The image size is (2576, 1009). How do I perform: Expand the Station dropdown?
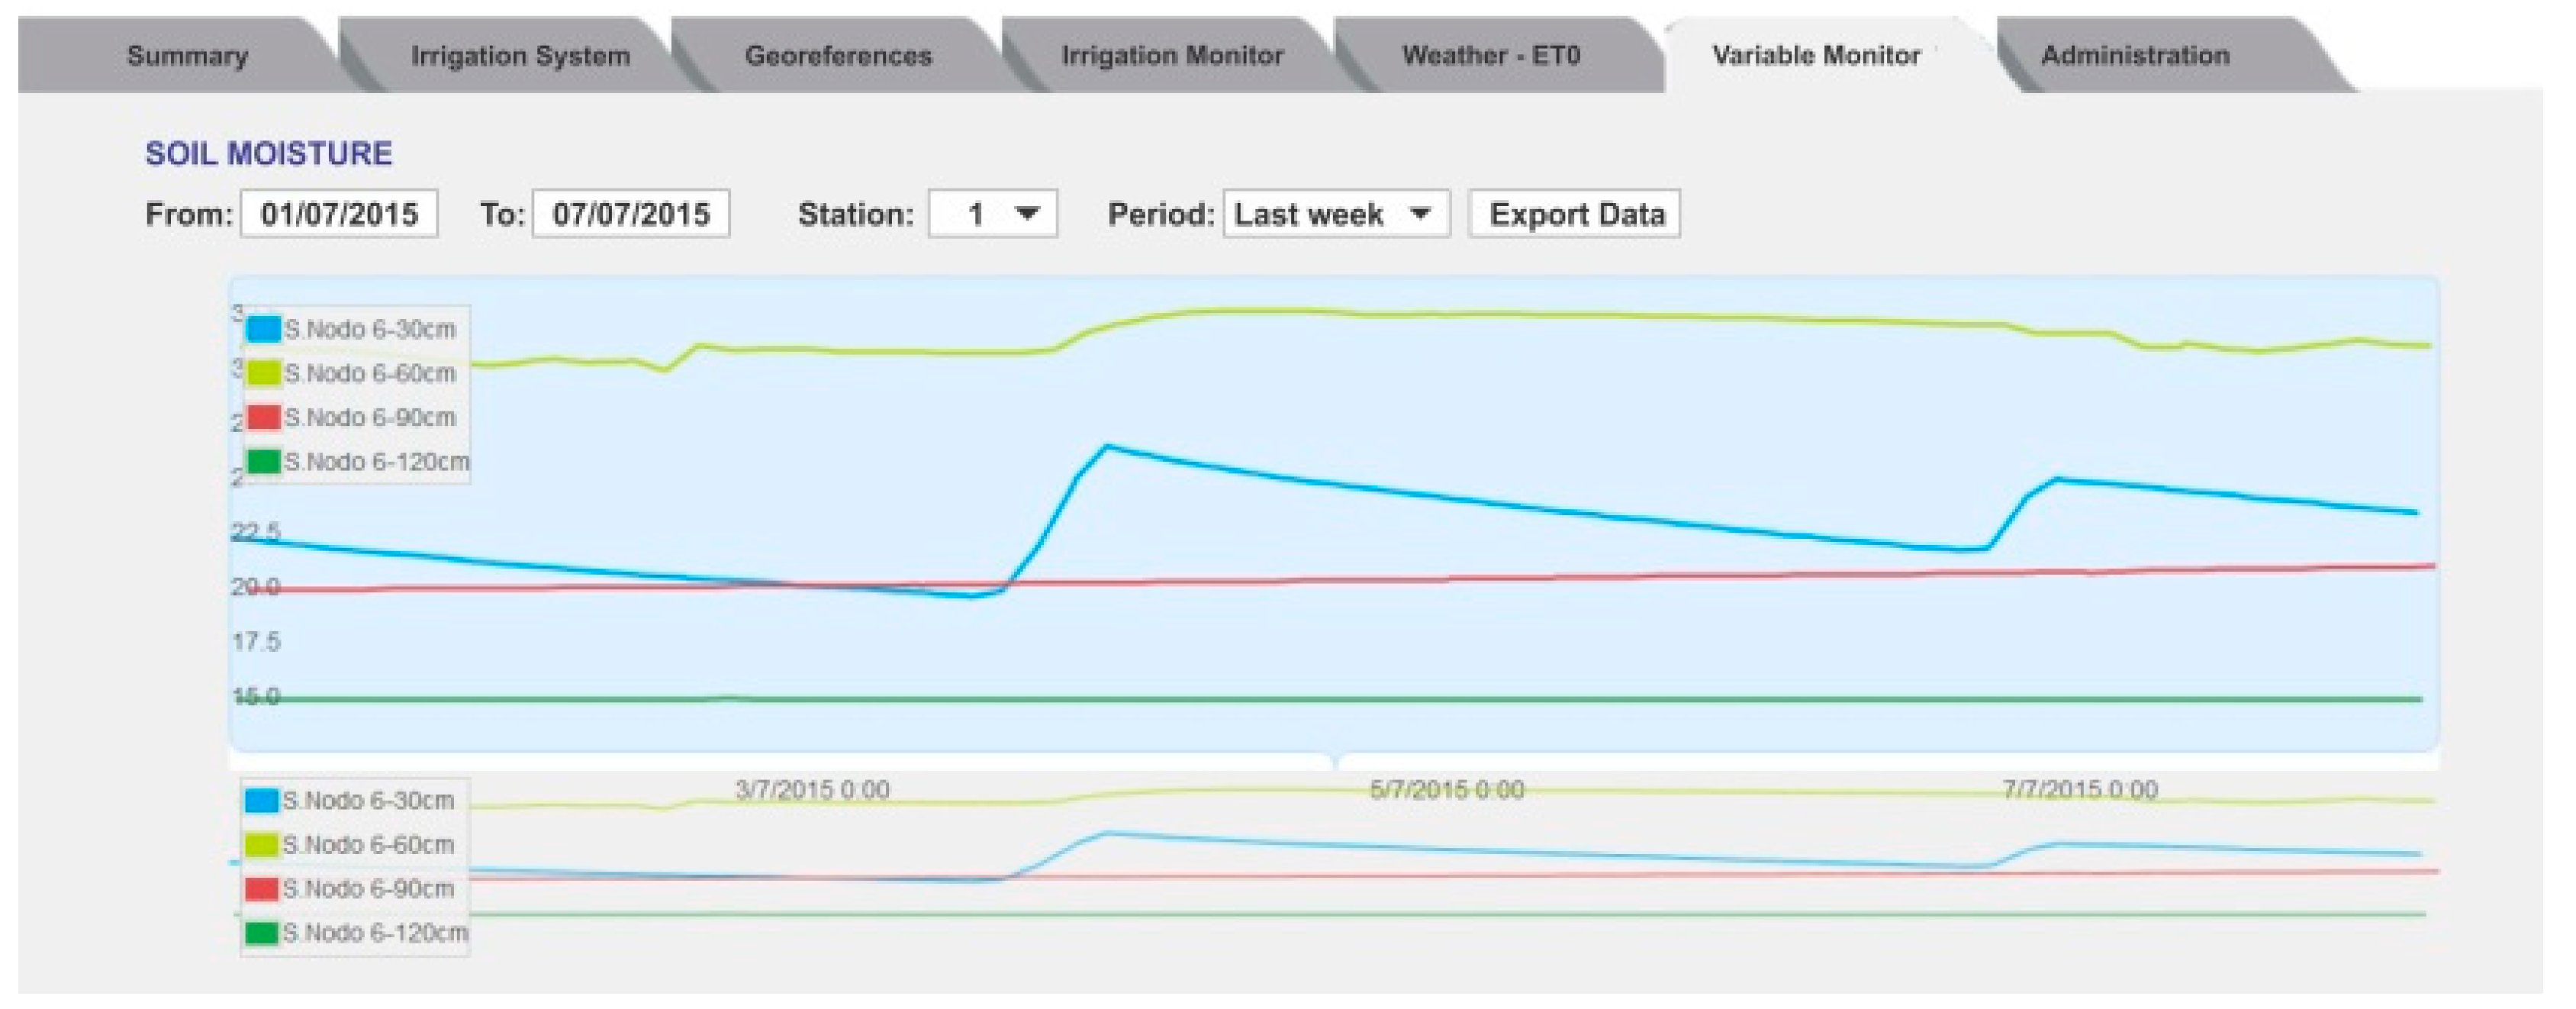click(x=992, y=214)
